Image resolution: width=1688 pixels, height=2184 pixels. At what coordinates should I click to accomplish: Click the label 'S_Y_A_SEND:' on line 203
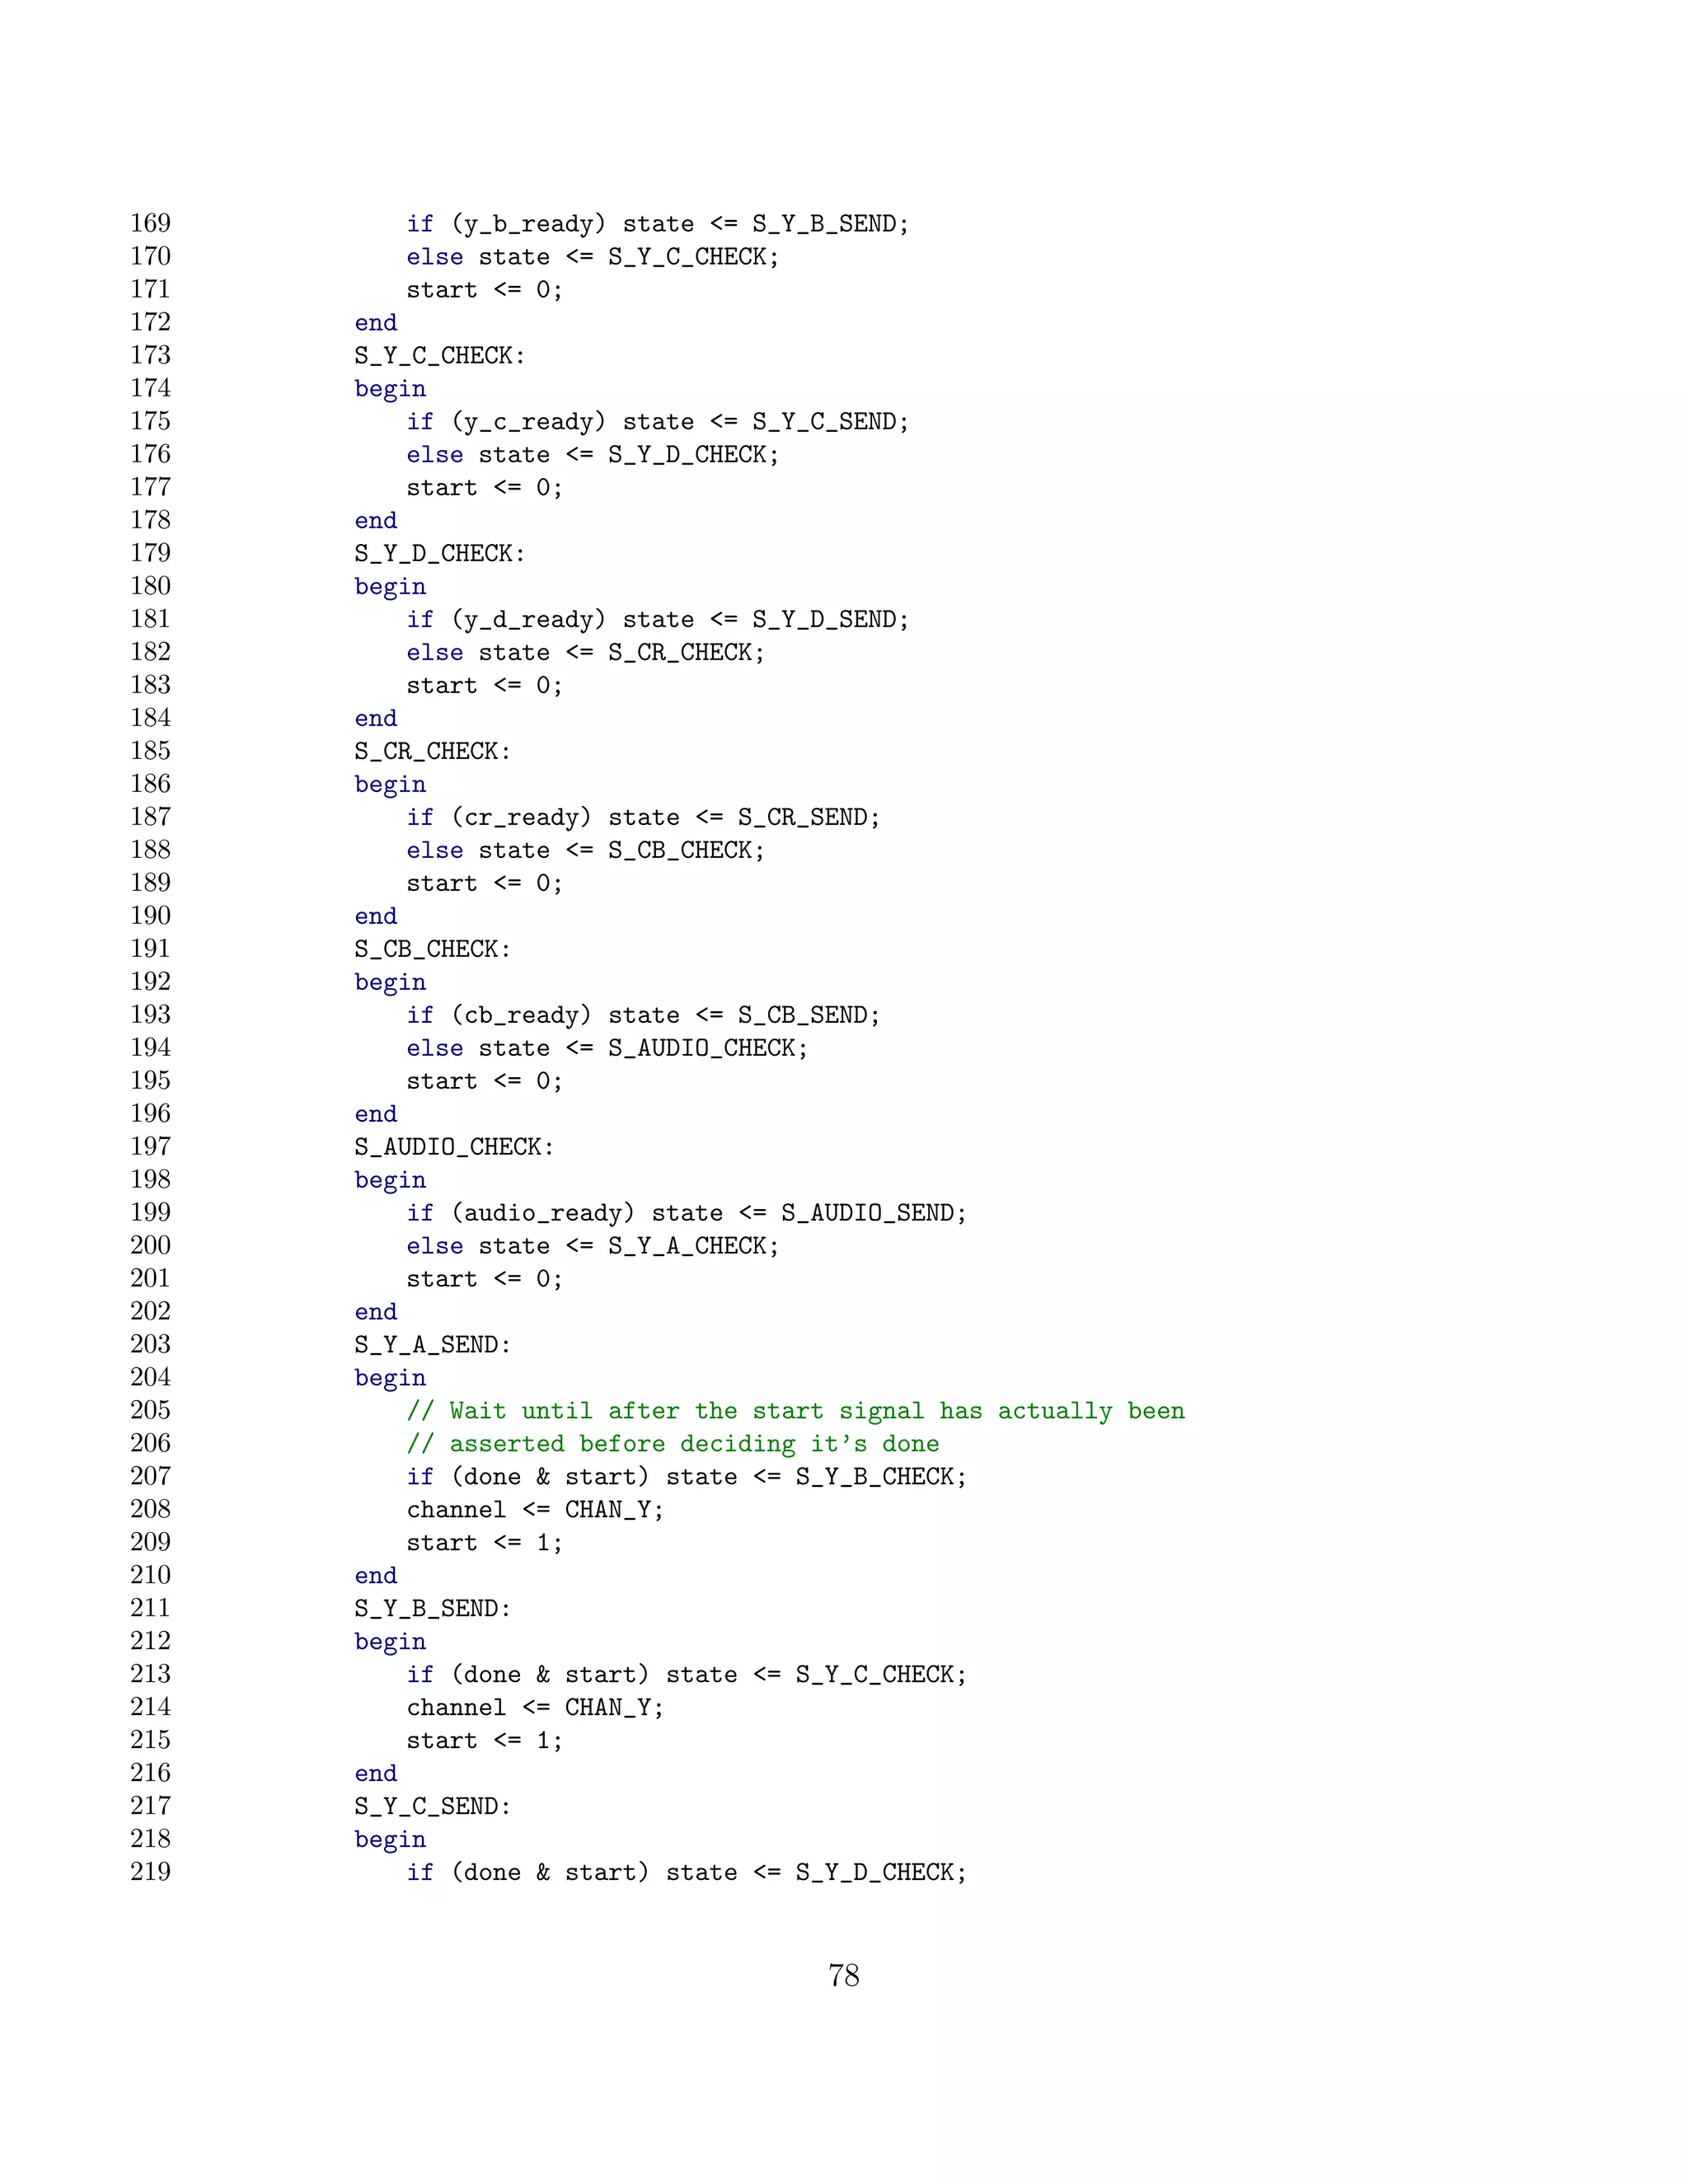(433, 1345)
